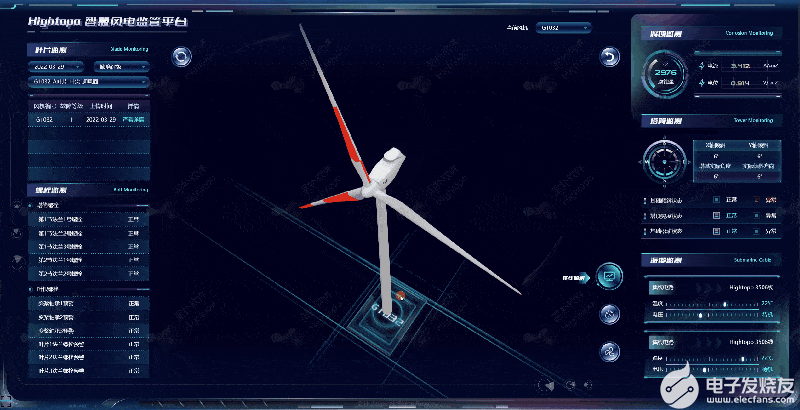Click the circular back arrow icon

pos(609,57)
